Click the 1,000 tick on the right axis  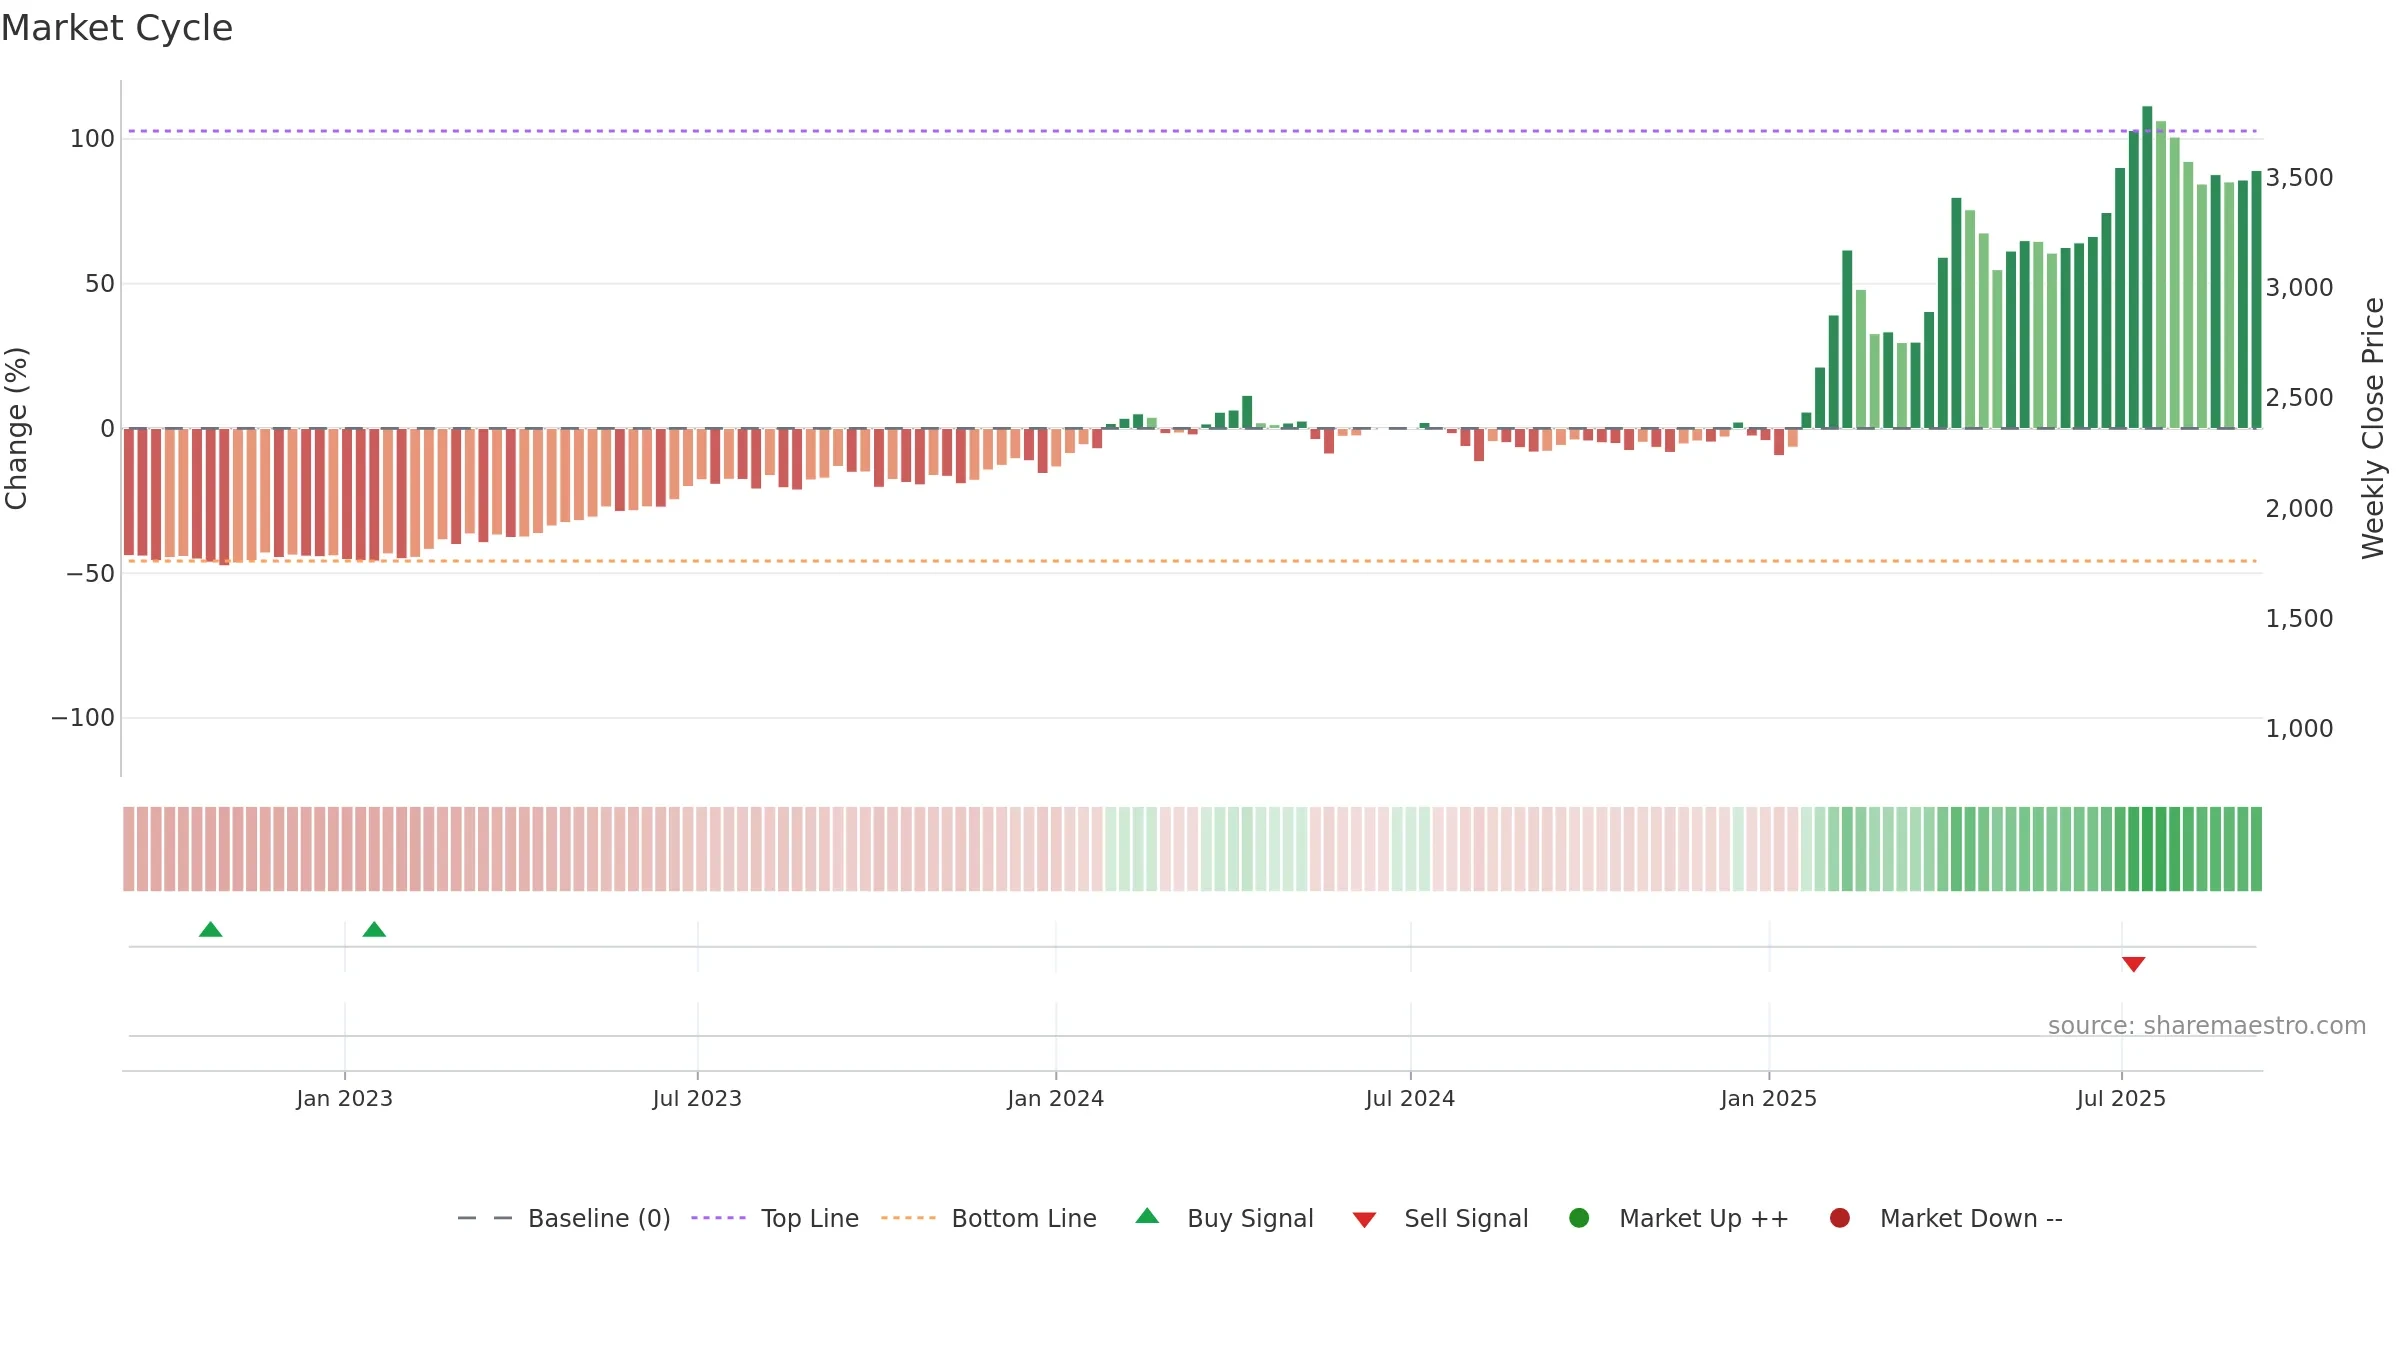coord(2299,729)
